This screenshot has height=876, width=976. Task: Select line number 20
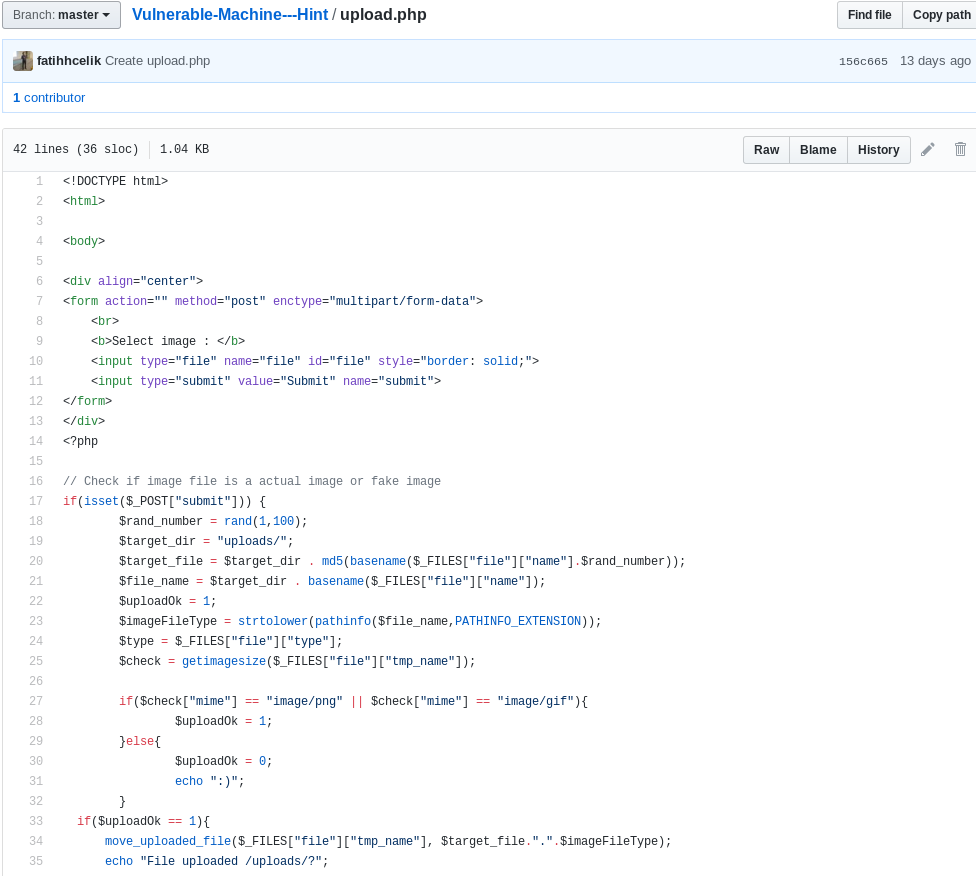36,561
